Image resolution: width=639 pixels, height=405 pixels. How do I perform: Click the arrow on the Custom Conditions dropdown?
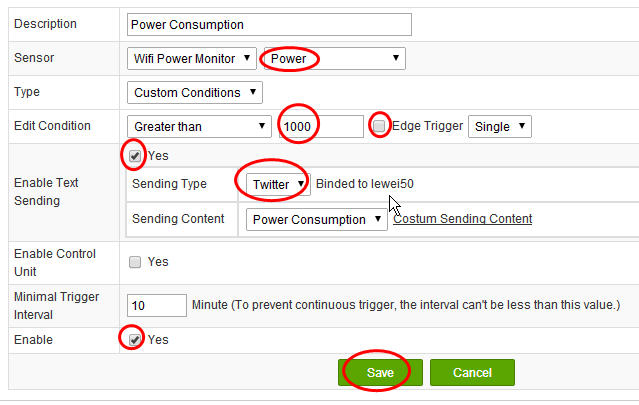tap(253, 92)
